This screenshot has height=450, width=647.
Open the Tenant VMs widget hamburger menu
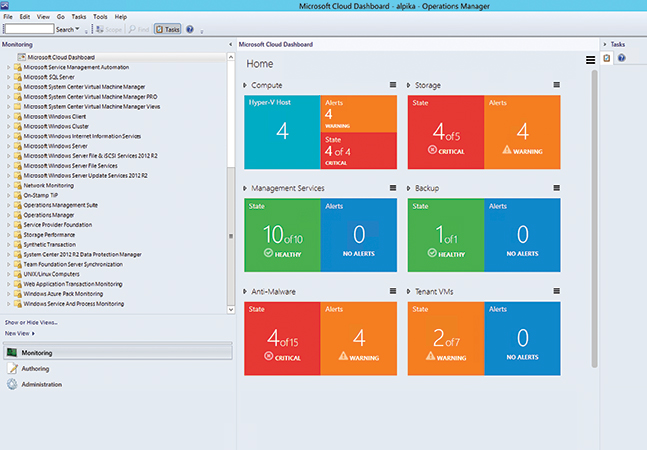(x=557, y=291)
